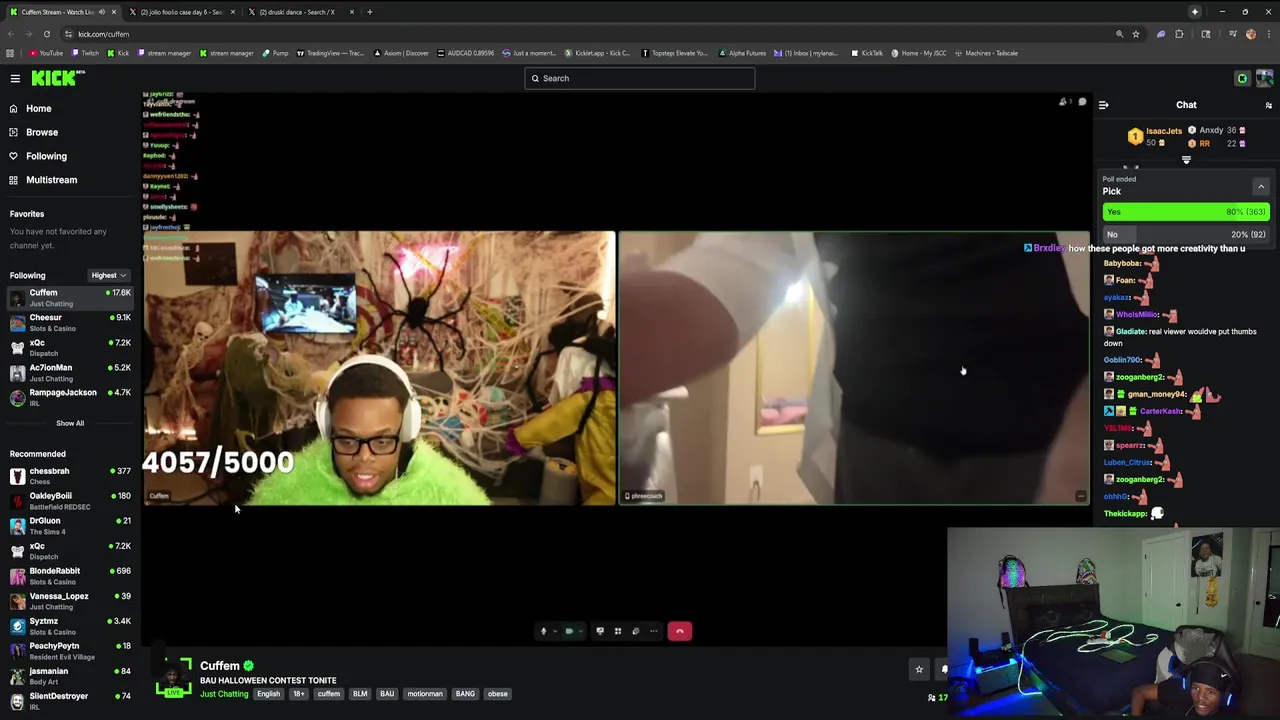Select the No poll option bar

[1186, 234]
